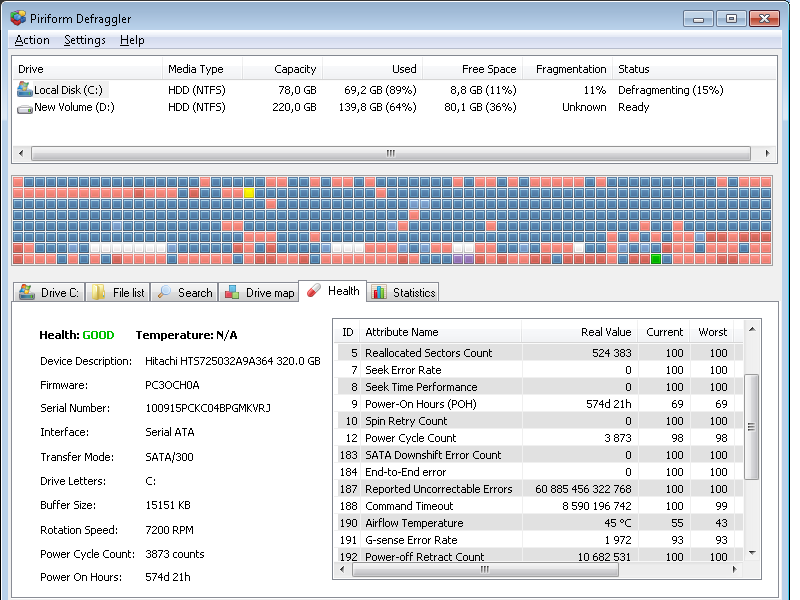Select the Reported Uncorrectable Errors row
The image size is (800, 600).
pyautogui.click(x=539, y=489)
